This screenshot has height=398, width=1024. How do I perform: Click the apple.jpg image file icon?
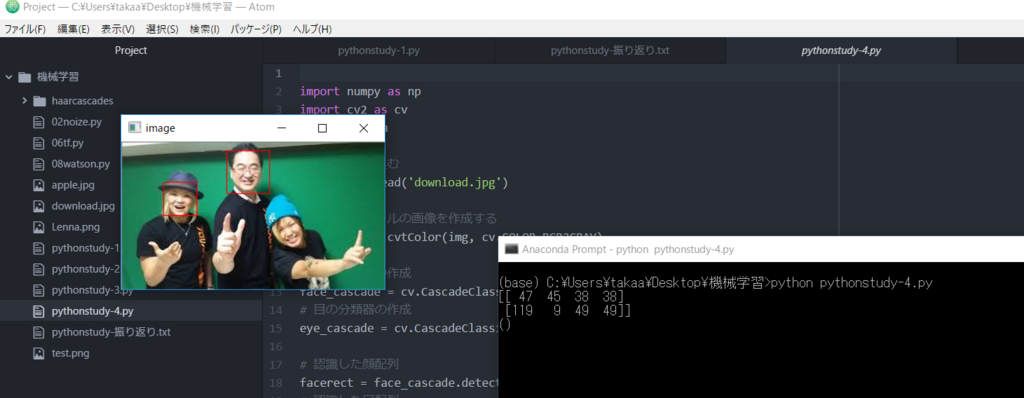(x=39, y=185)
